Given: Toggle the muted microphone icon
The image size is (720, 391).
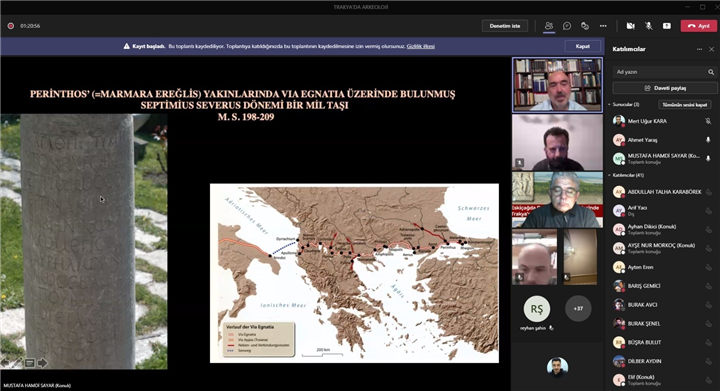Looking at the screenshot, I should (648, 26).
